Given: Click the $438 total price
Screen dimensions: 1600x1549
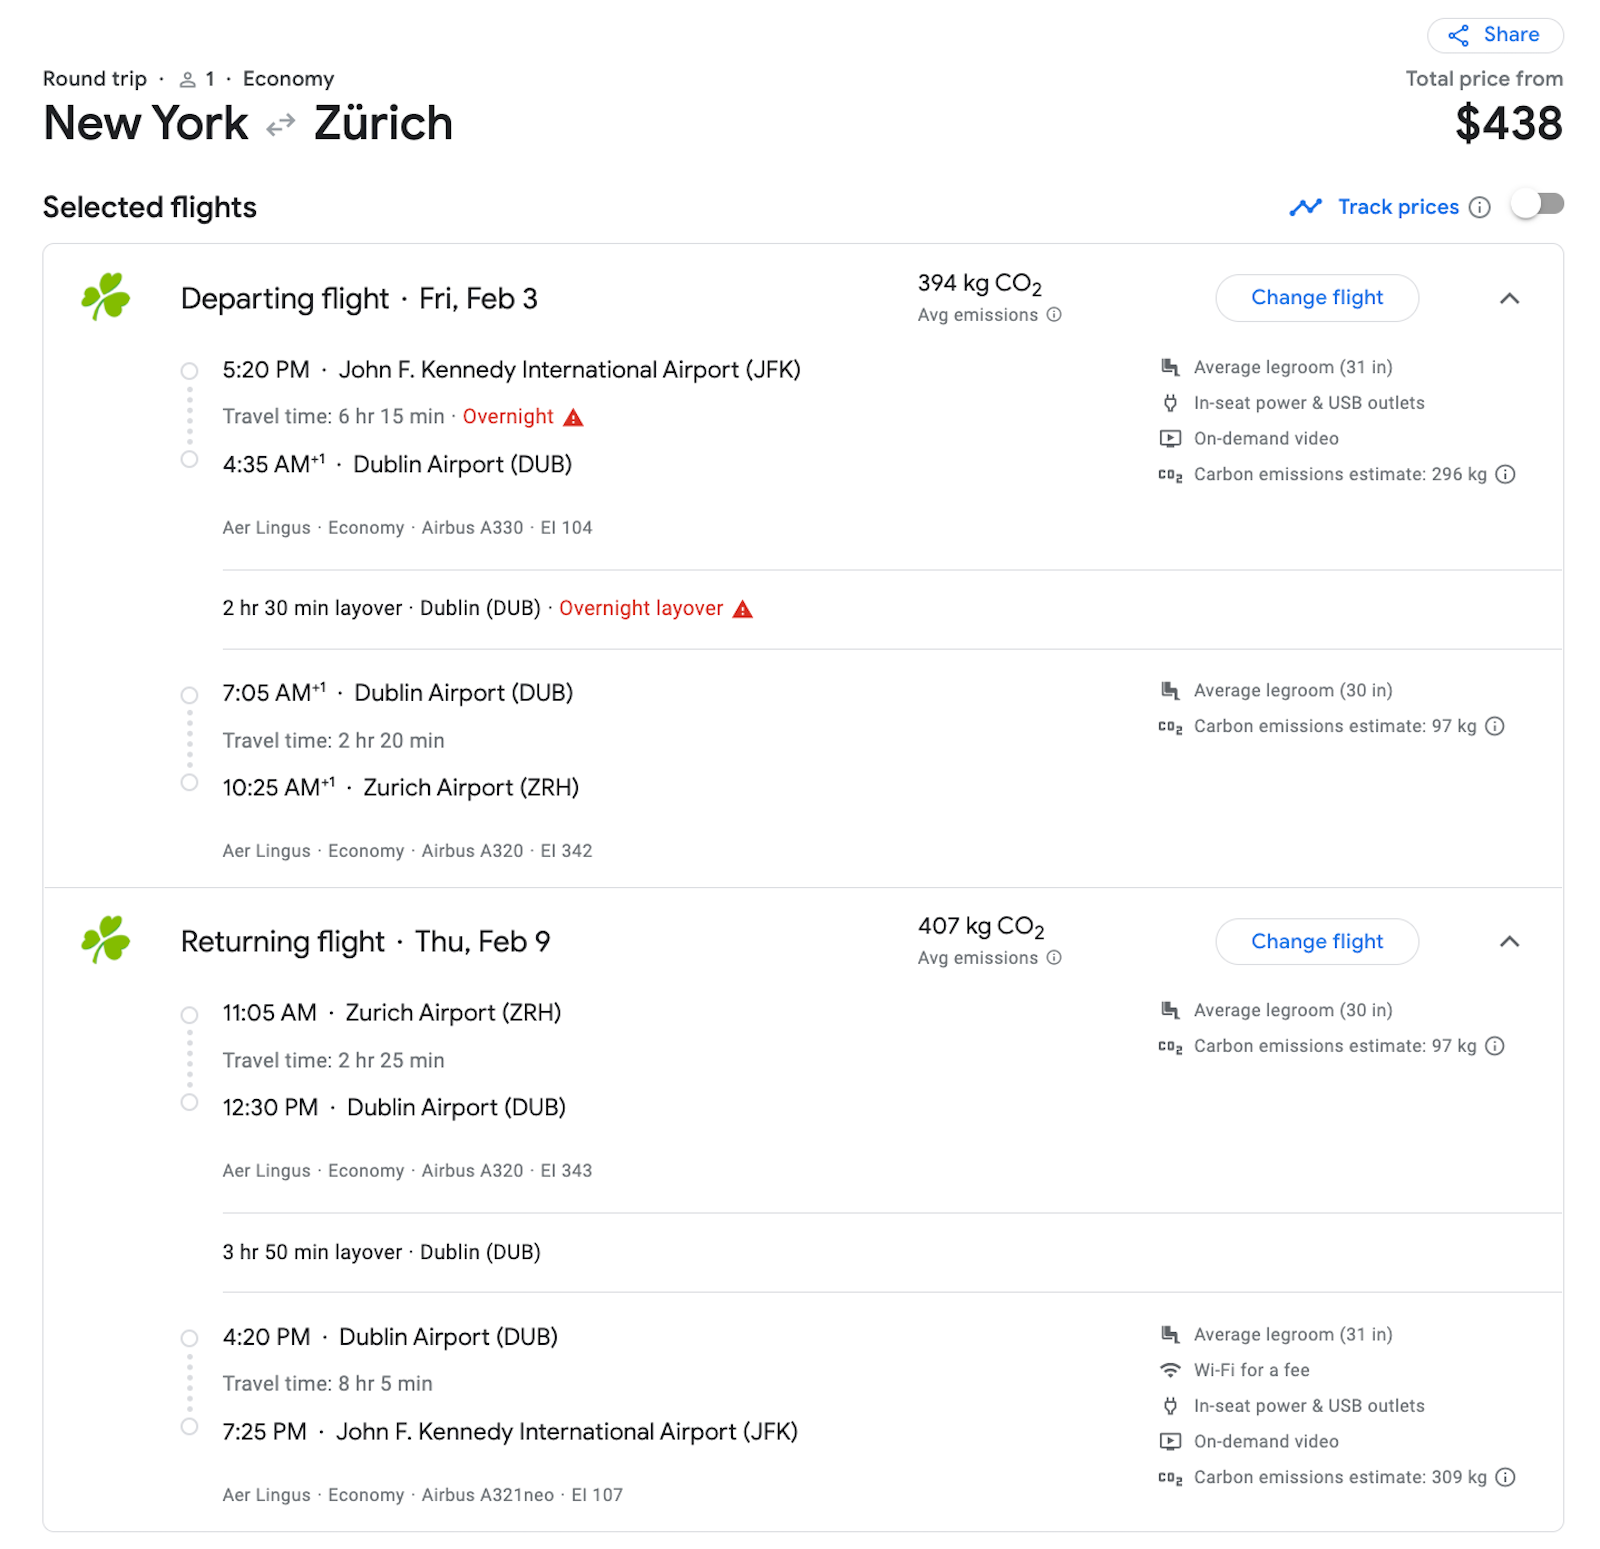Looking at the screenshot, I should tap(1508, 124).
